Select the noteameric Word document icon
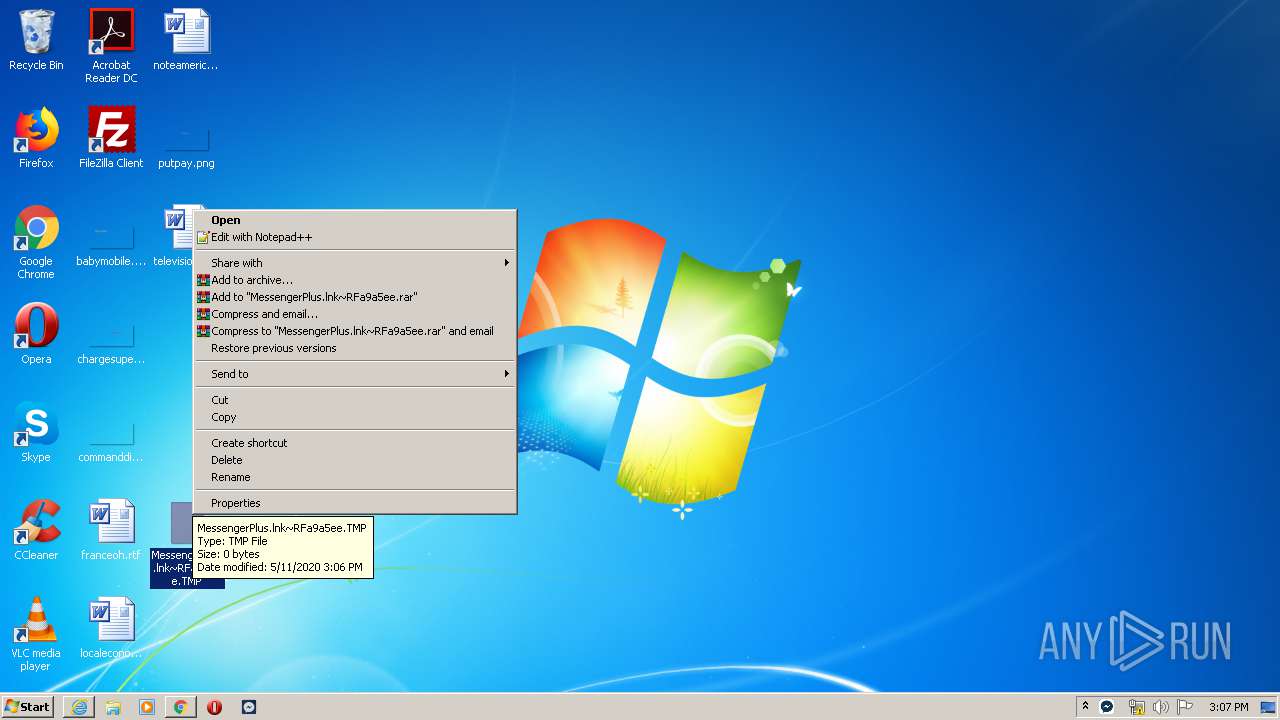 click(x=186, y=40)
